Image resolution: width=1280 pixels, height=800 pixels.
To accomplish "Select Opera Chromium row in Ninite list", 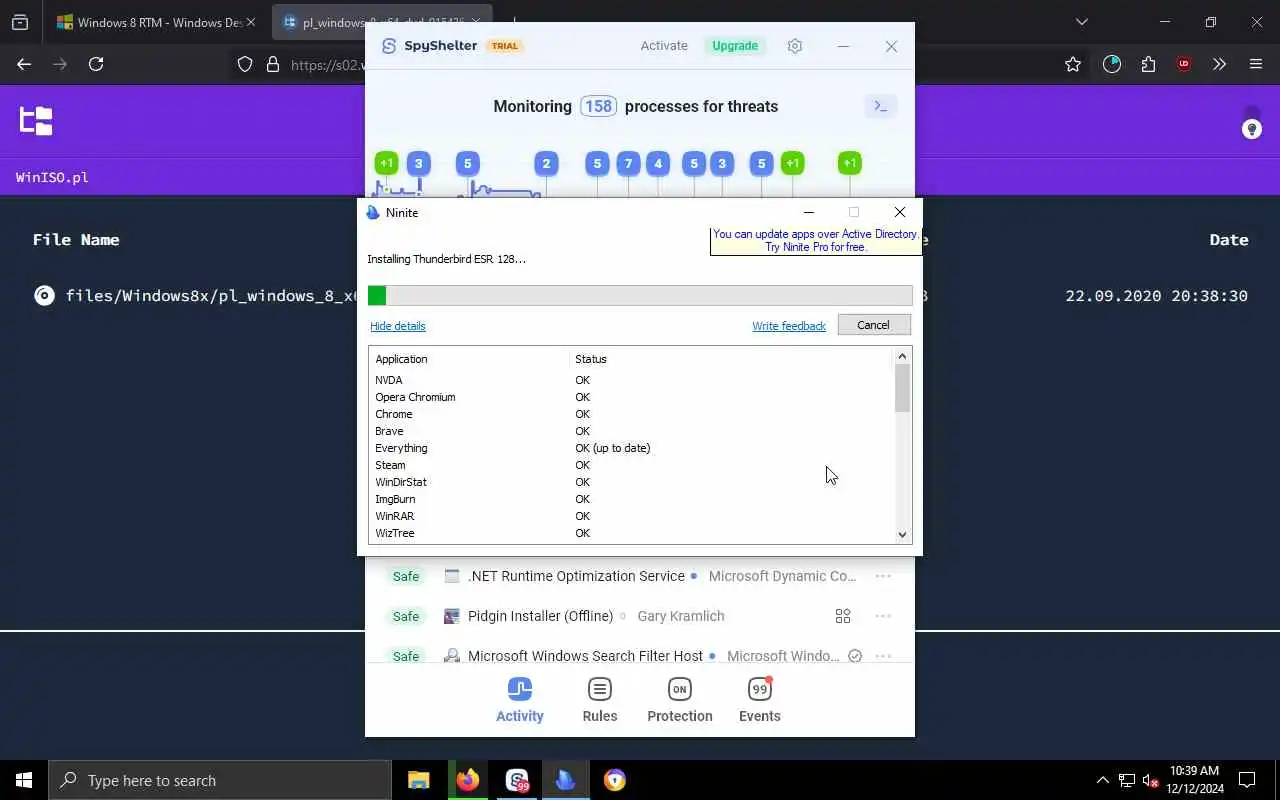I will pyautogui.click(x=631, y=397).
